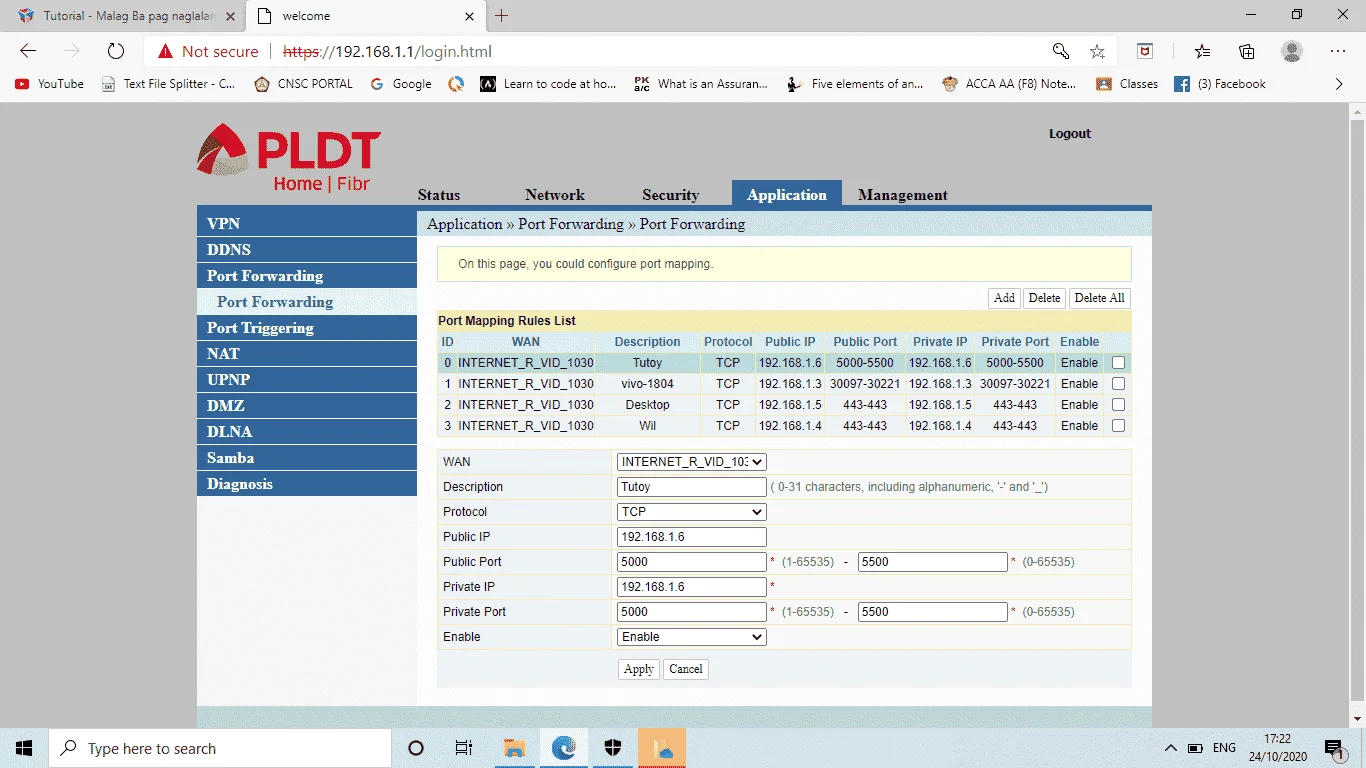Image resolution: width=1366 pixels, height=768 pixels.
Task: Open the Learn to code bookmark
Action: click(x=548, y=84)
